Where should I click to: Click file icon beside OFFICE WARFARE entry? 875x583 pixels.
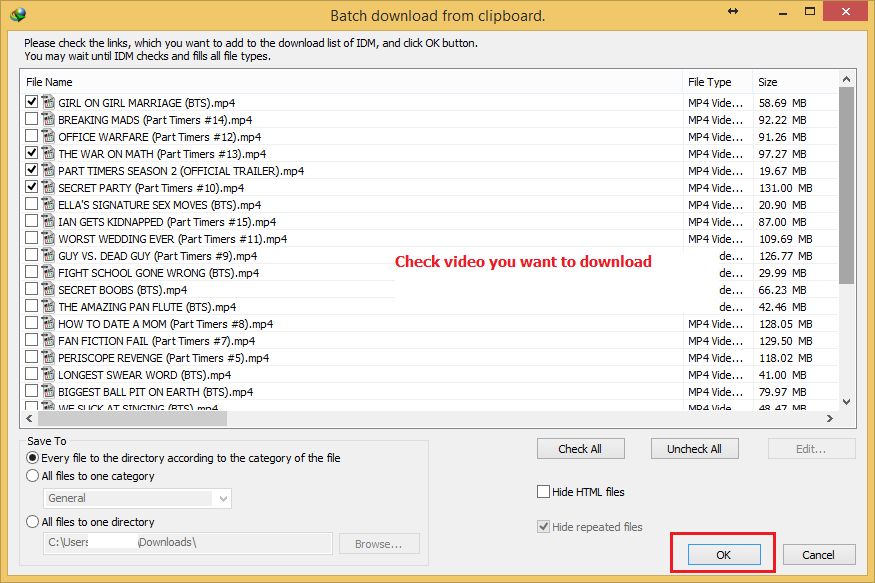click(x=47, y=137)
